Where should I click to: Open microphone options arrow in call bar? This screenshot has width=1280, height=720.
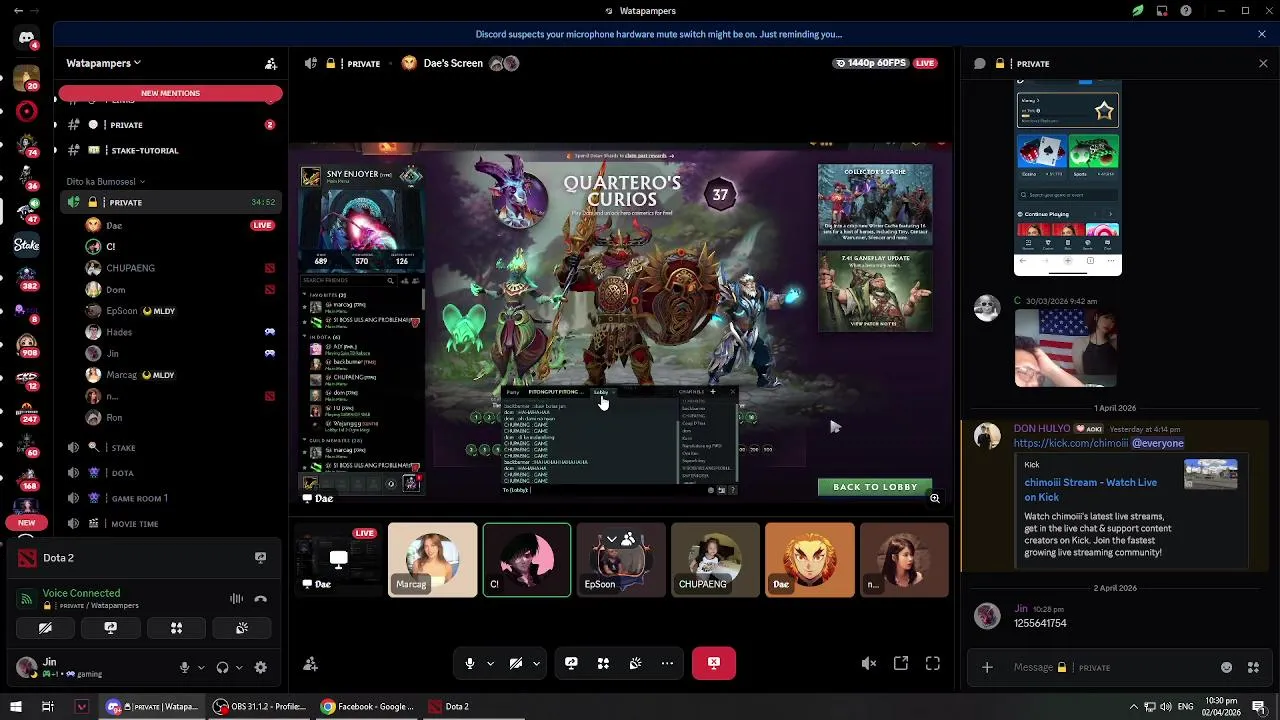[490, 663]
